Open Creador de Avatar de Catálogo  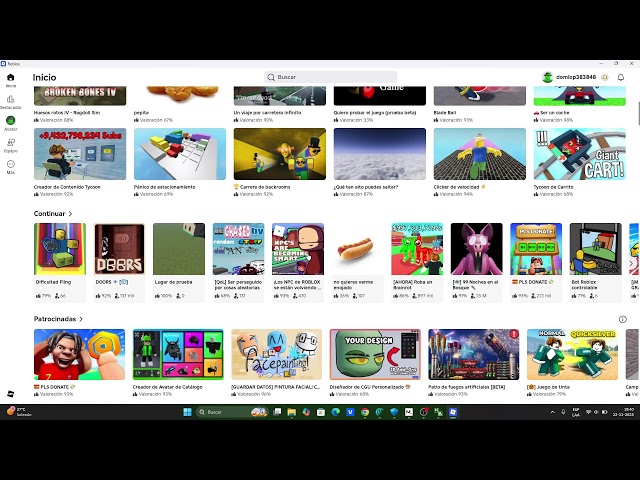(178, 355)
